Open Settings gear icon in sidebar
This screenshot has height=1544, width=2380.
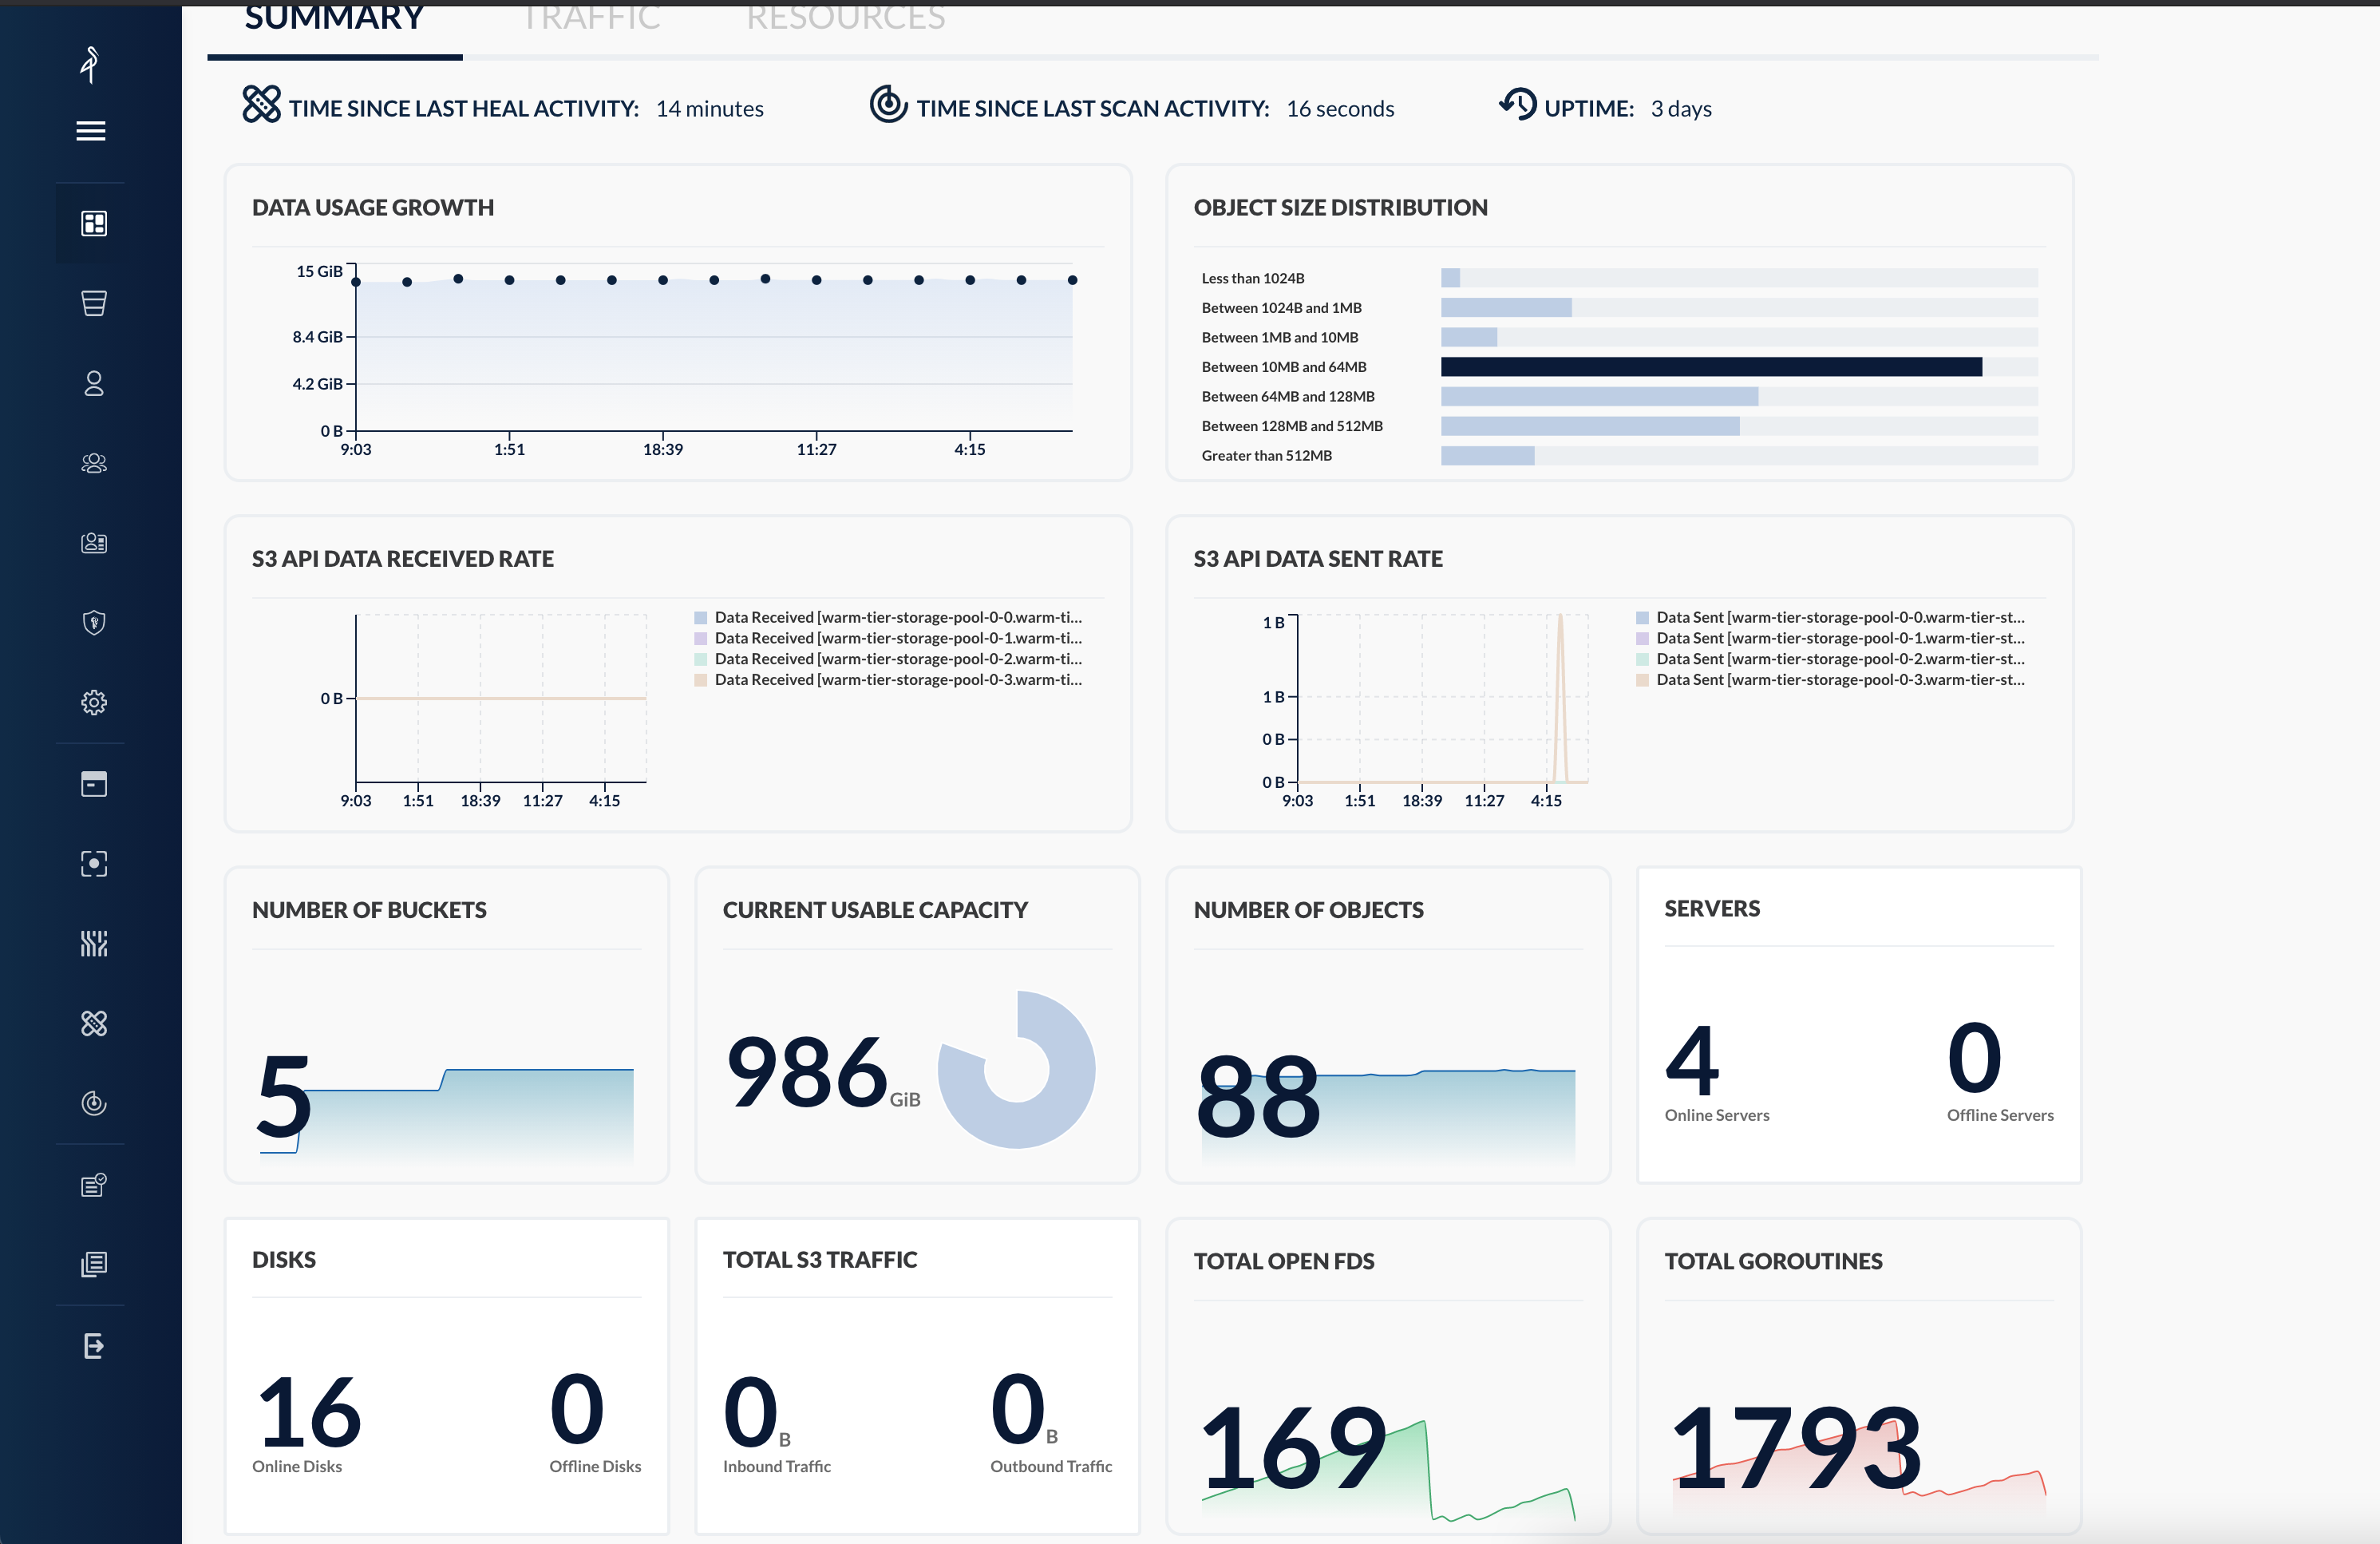pos(94,703)
